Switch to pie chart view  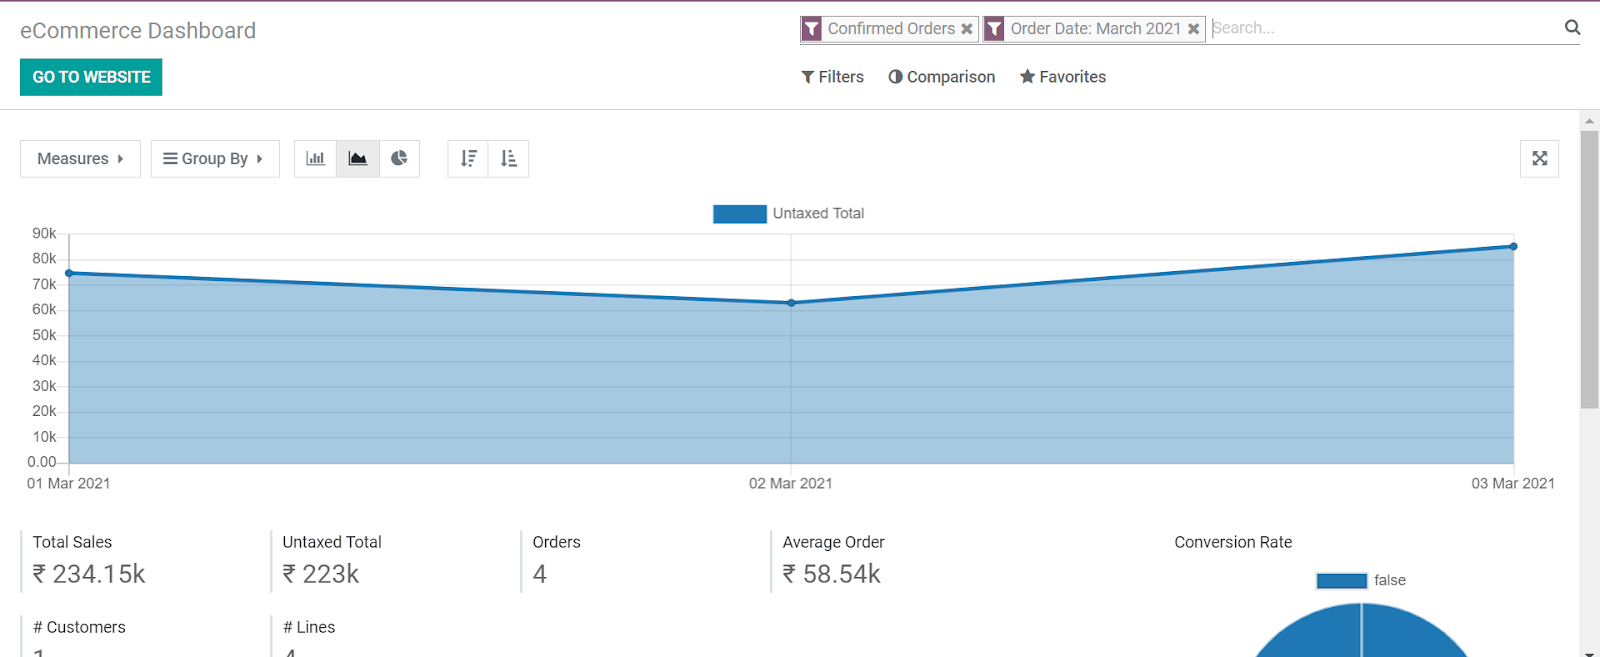[399, 159]
